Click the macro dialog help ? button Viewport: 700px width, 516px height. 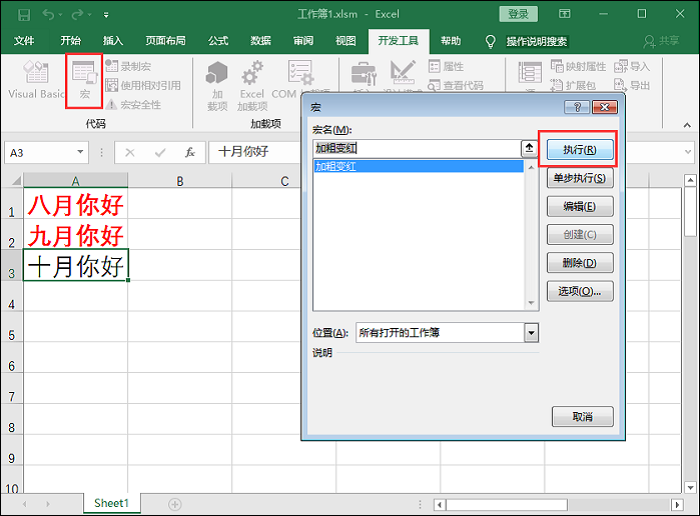click(577, 107)
